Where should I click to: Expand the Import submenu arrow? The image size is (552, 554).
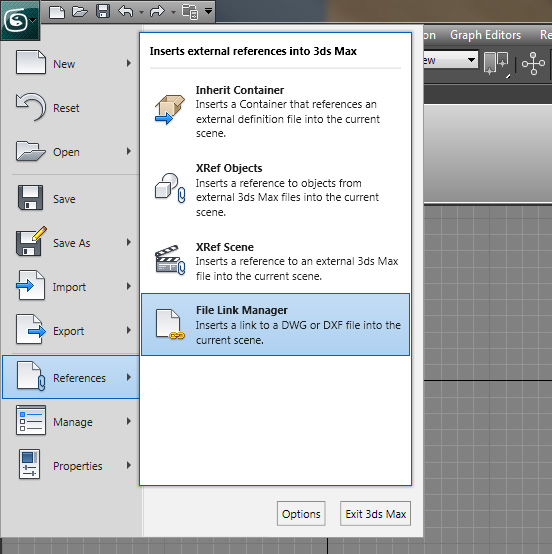pos(129,286)
